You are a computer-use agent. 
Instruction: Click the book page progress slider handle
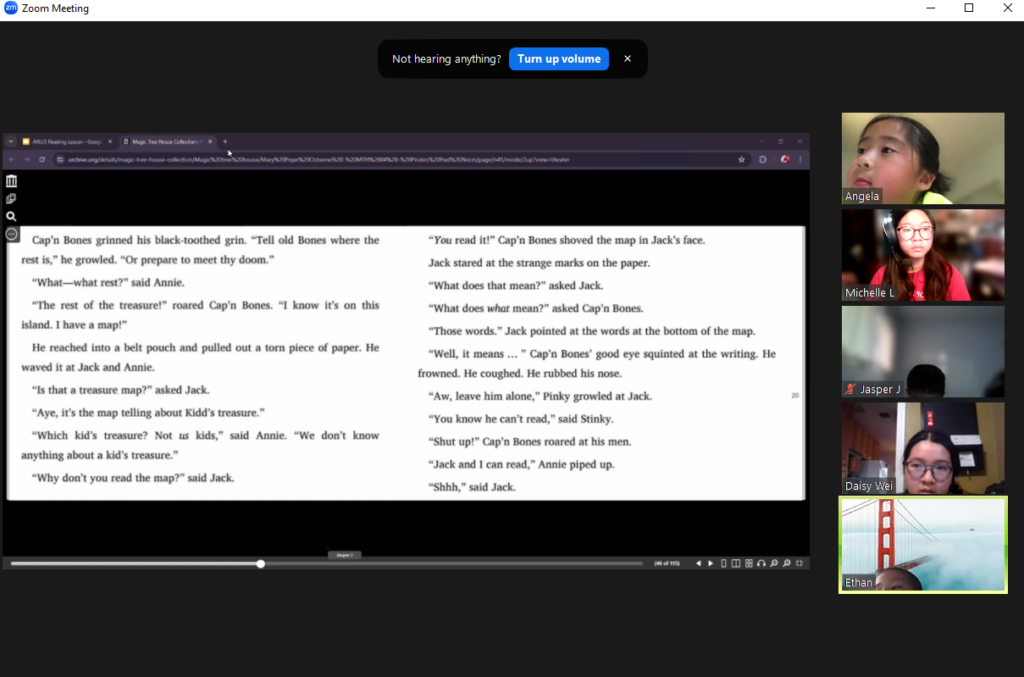click(261, 563)
